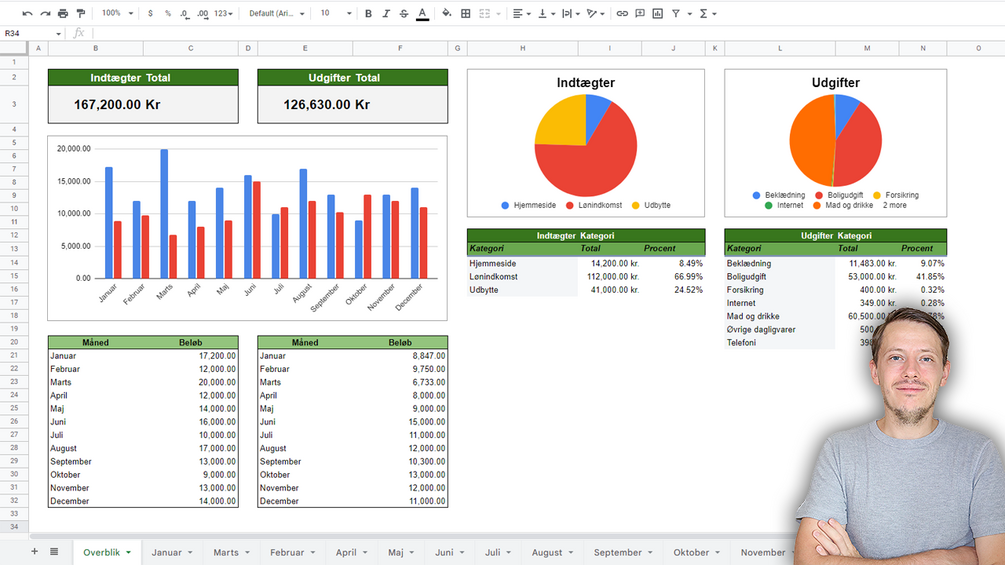Switch to the Februar sheet tab
This screenshot has width=1005, height=565.
tap(287, 552)
